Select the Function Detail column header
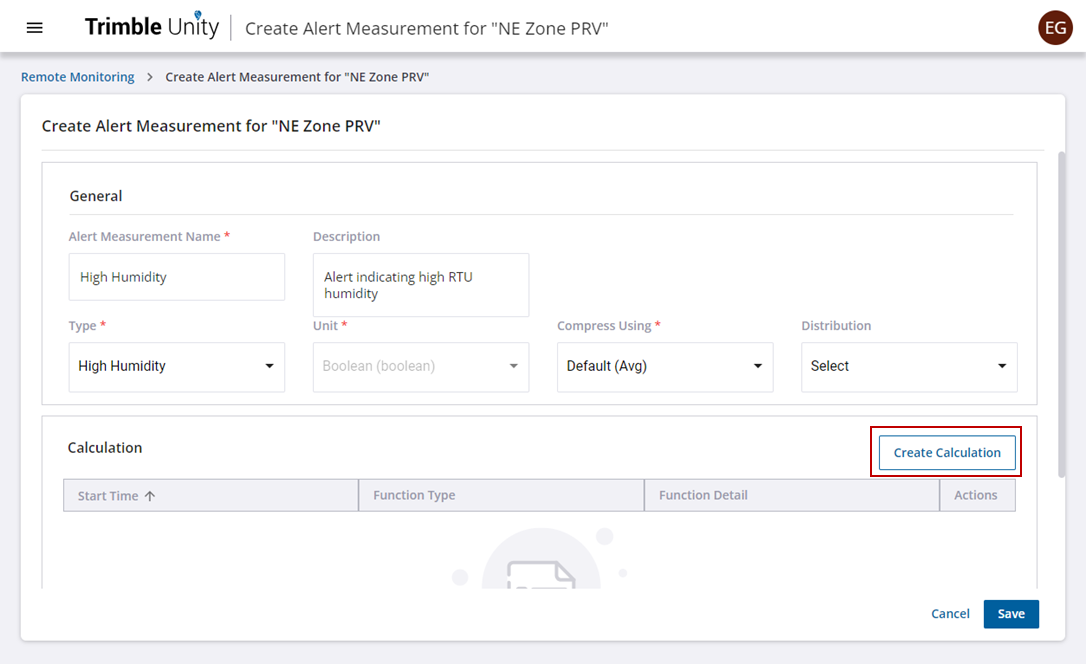 point(703,495)
